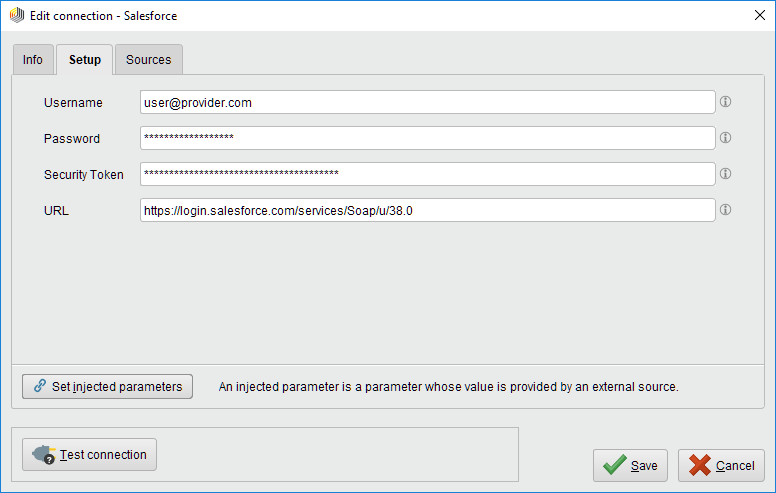
Task: Click the info icon next to URL field
Action: point(726,210)
